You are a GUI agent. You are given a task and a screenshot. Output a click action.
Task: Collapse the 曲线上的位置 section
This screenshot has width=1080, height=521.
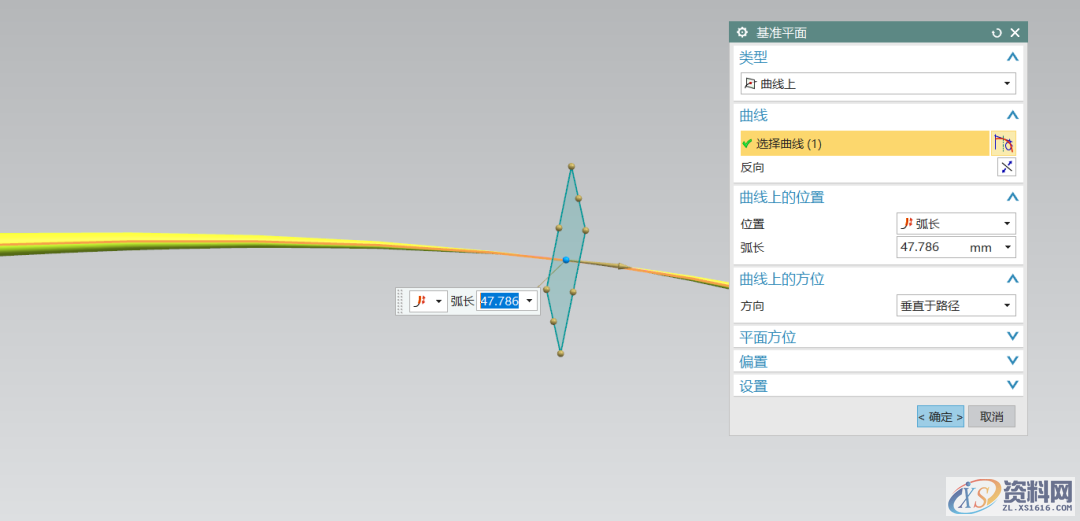tap(1012, 197)
